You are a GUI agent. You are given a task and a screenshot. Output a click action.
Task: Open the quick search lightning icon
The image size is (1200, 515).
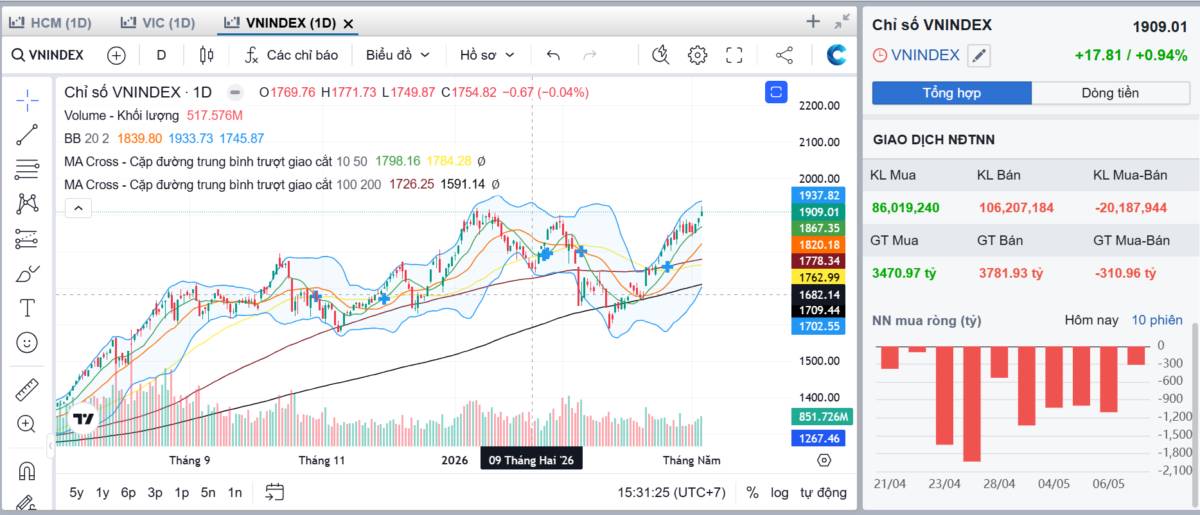pos(659,55)
